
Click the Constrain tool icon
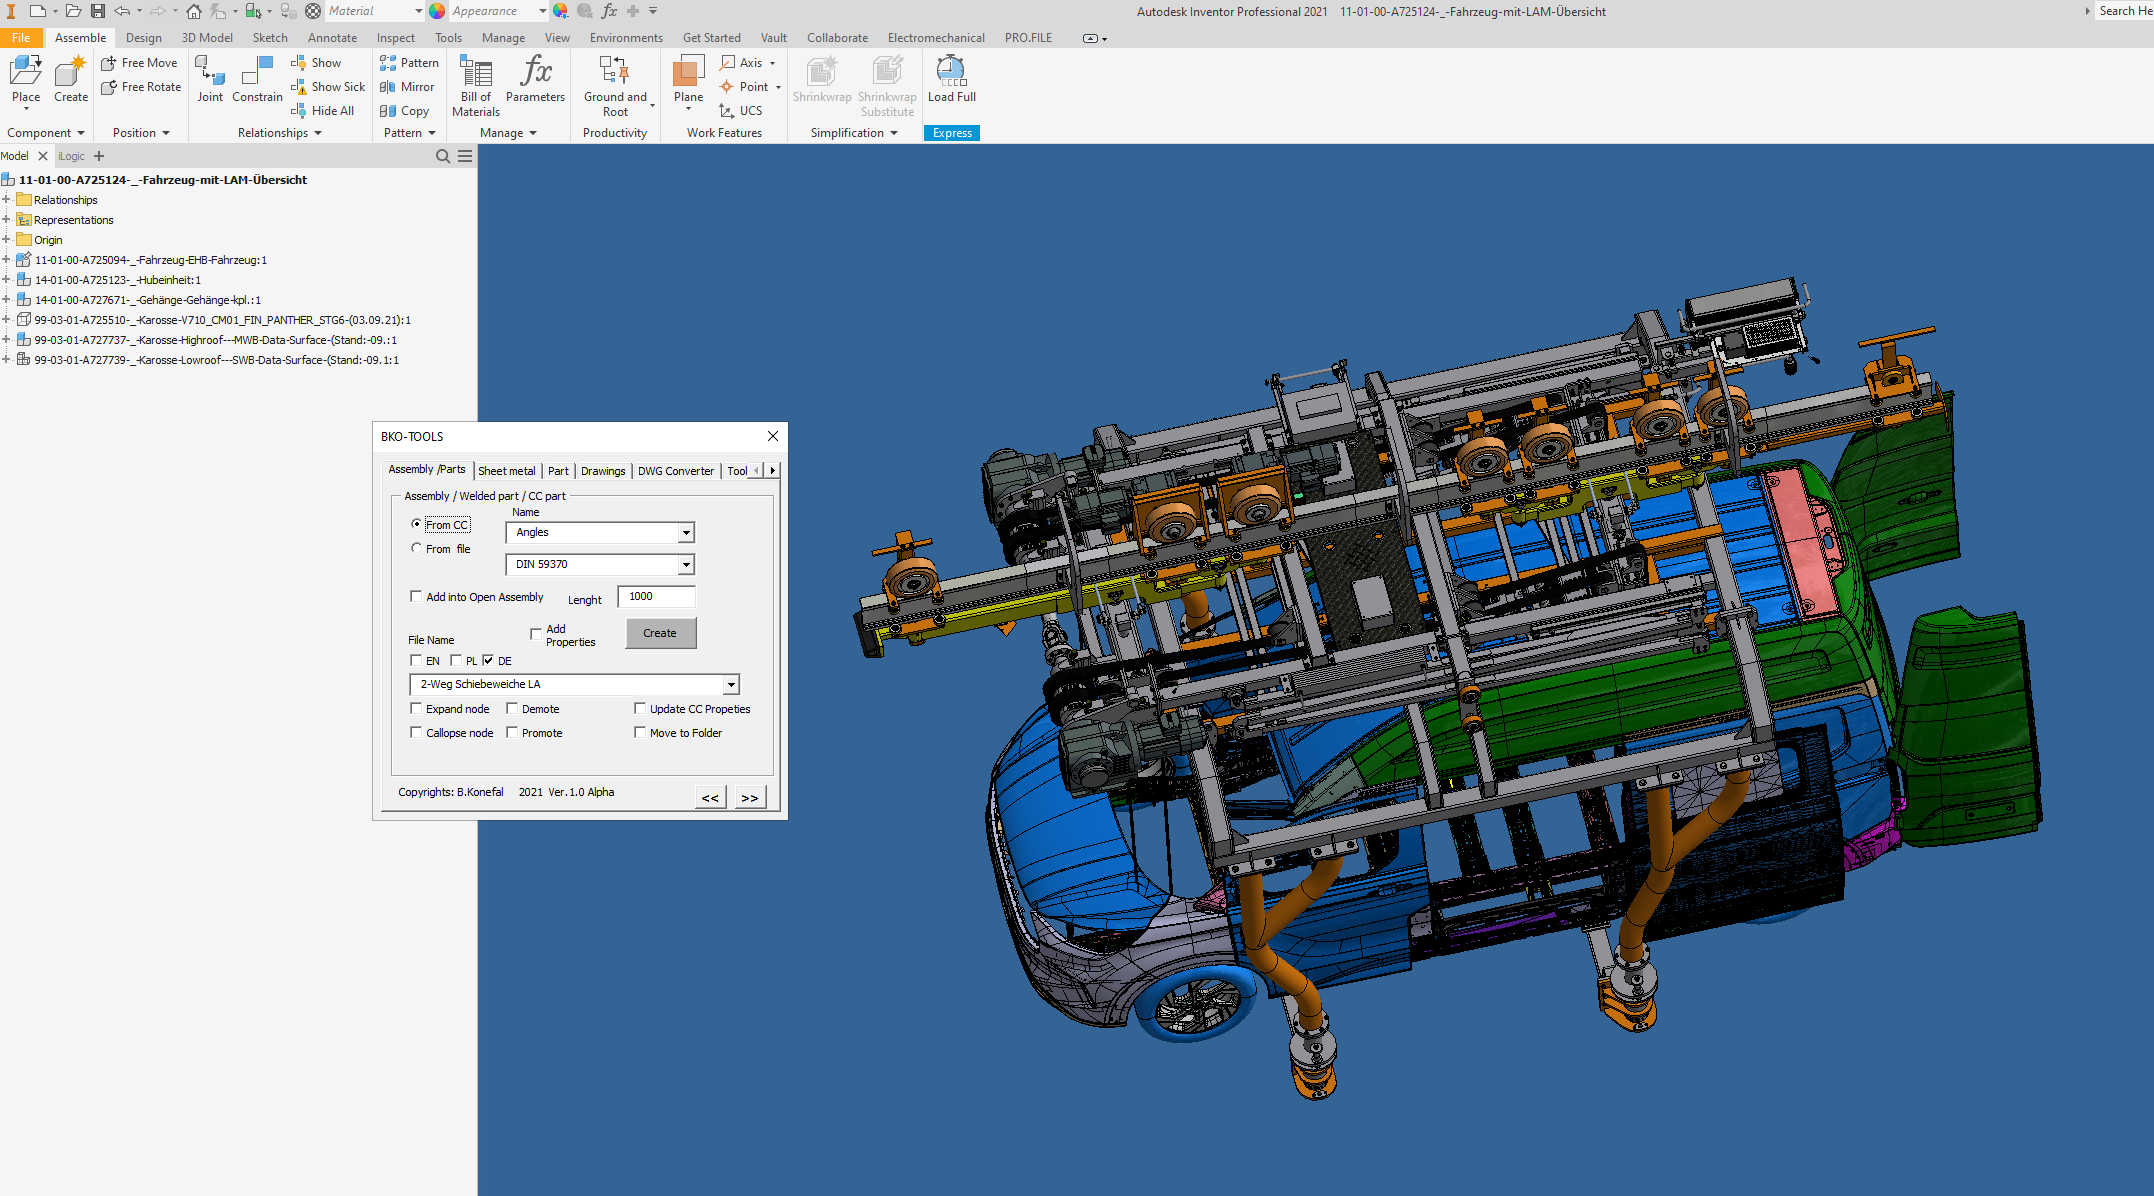[257, 72]
